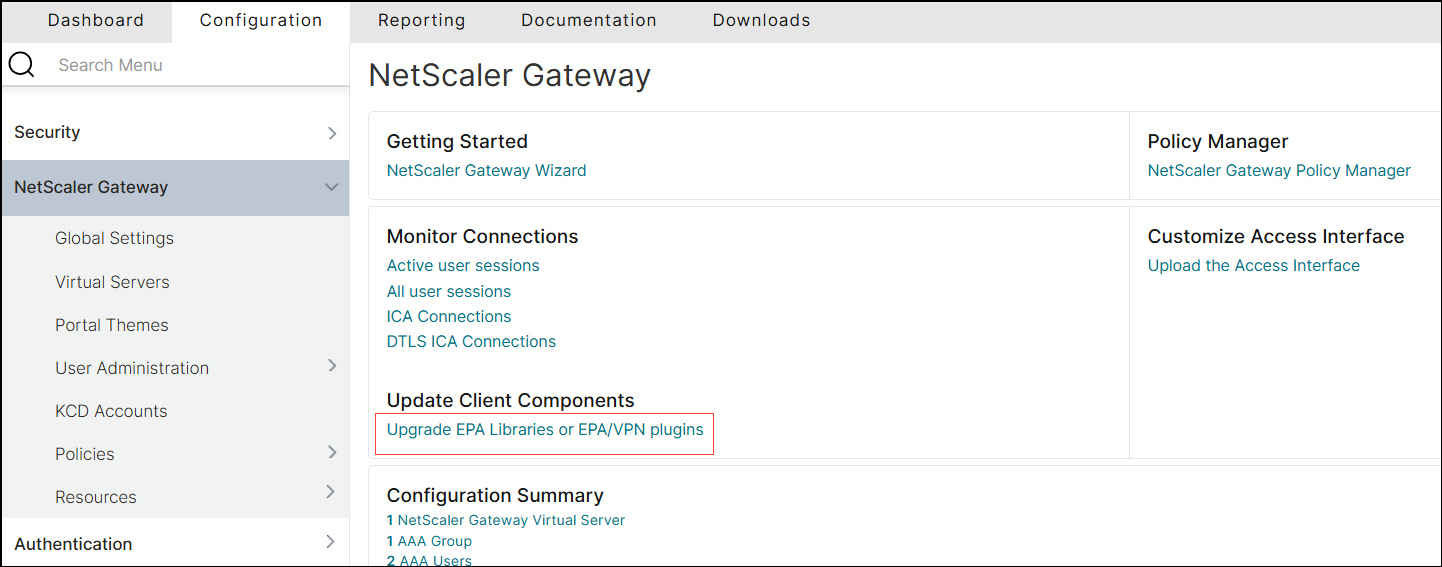
Task: View Active user sessions
Action: (463, 265)
